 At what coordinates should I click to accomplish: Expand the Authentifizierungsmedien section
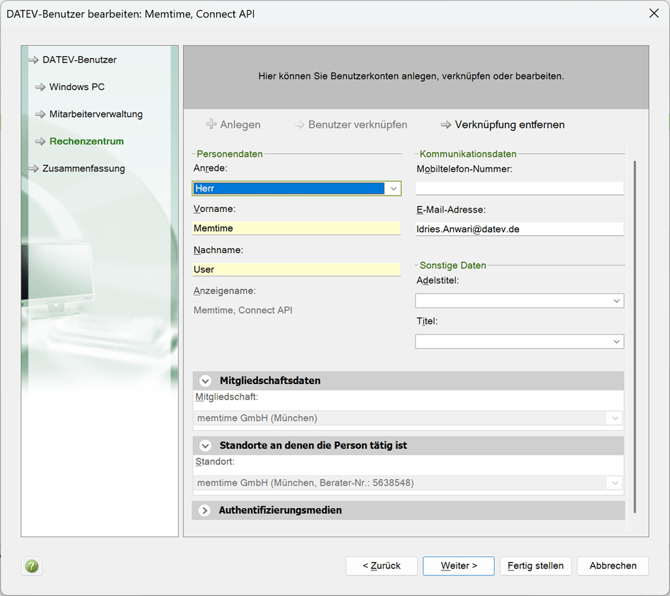[x=206, y=510]
